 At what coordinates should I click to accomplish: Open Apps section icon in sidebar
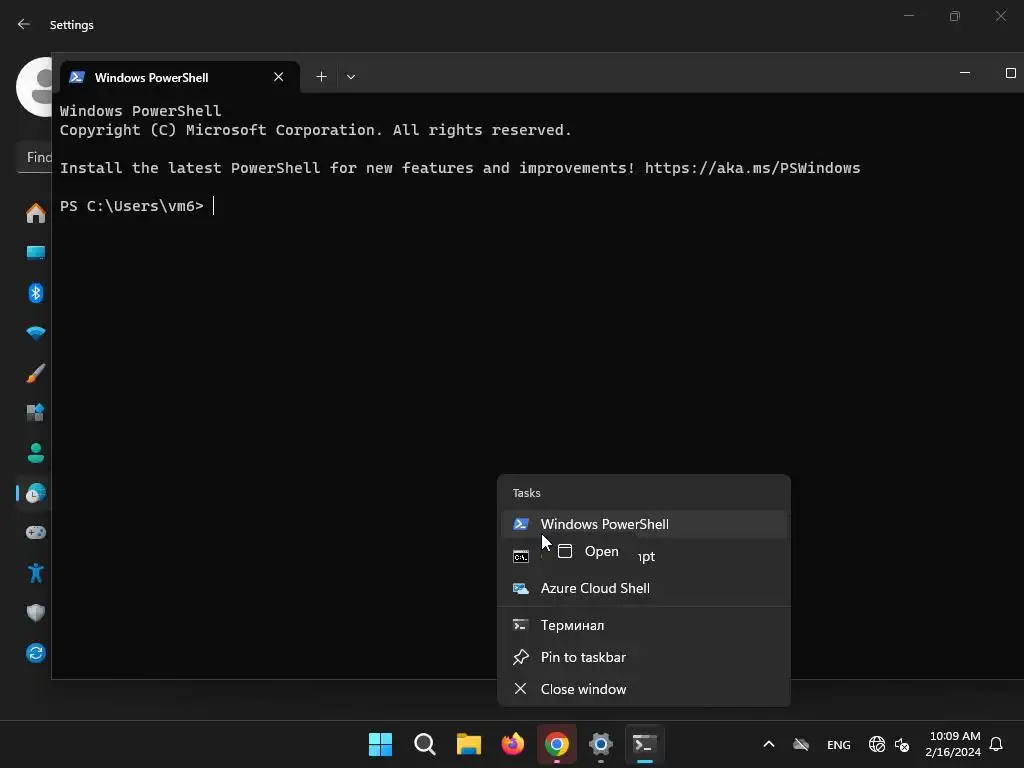pos(35,413)
